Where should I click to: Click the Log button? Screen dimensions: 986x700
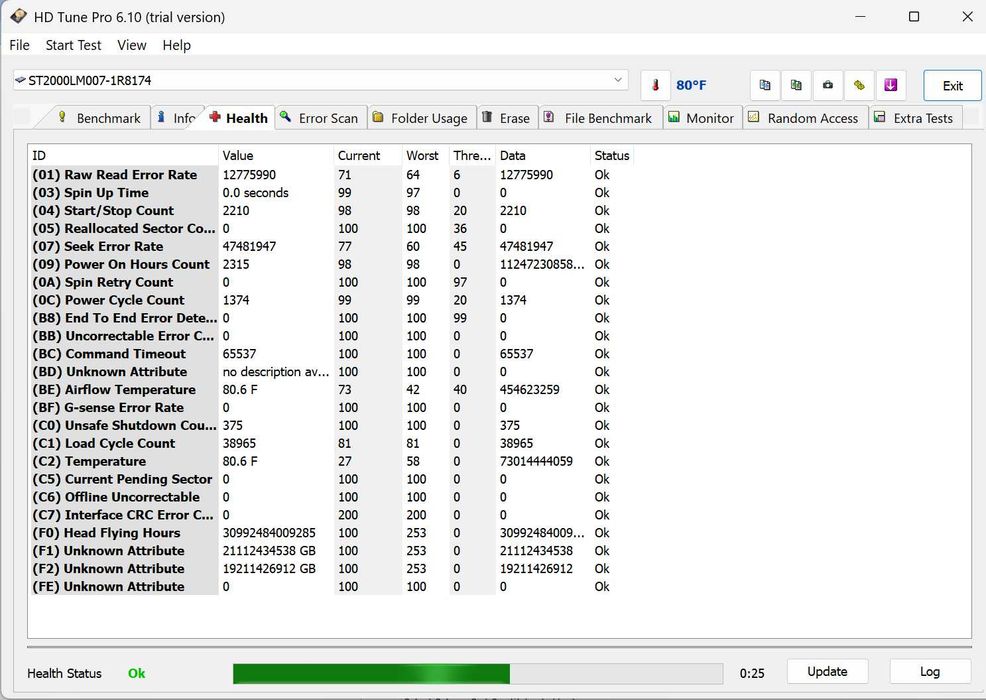point(929,672)
